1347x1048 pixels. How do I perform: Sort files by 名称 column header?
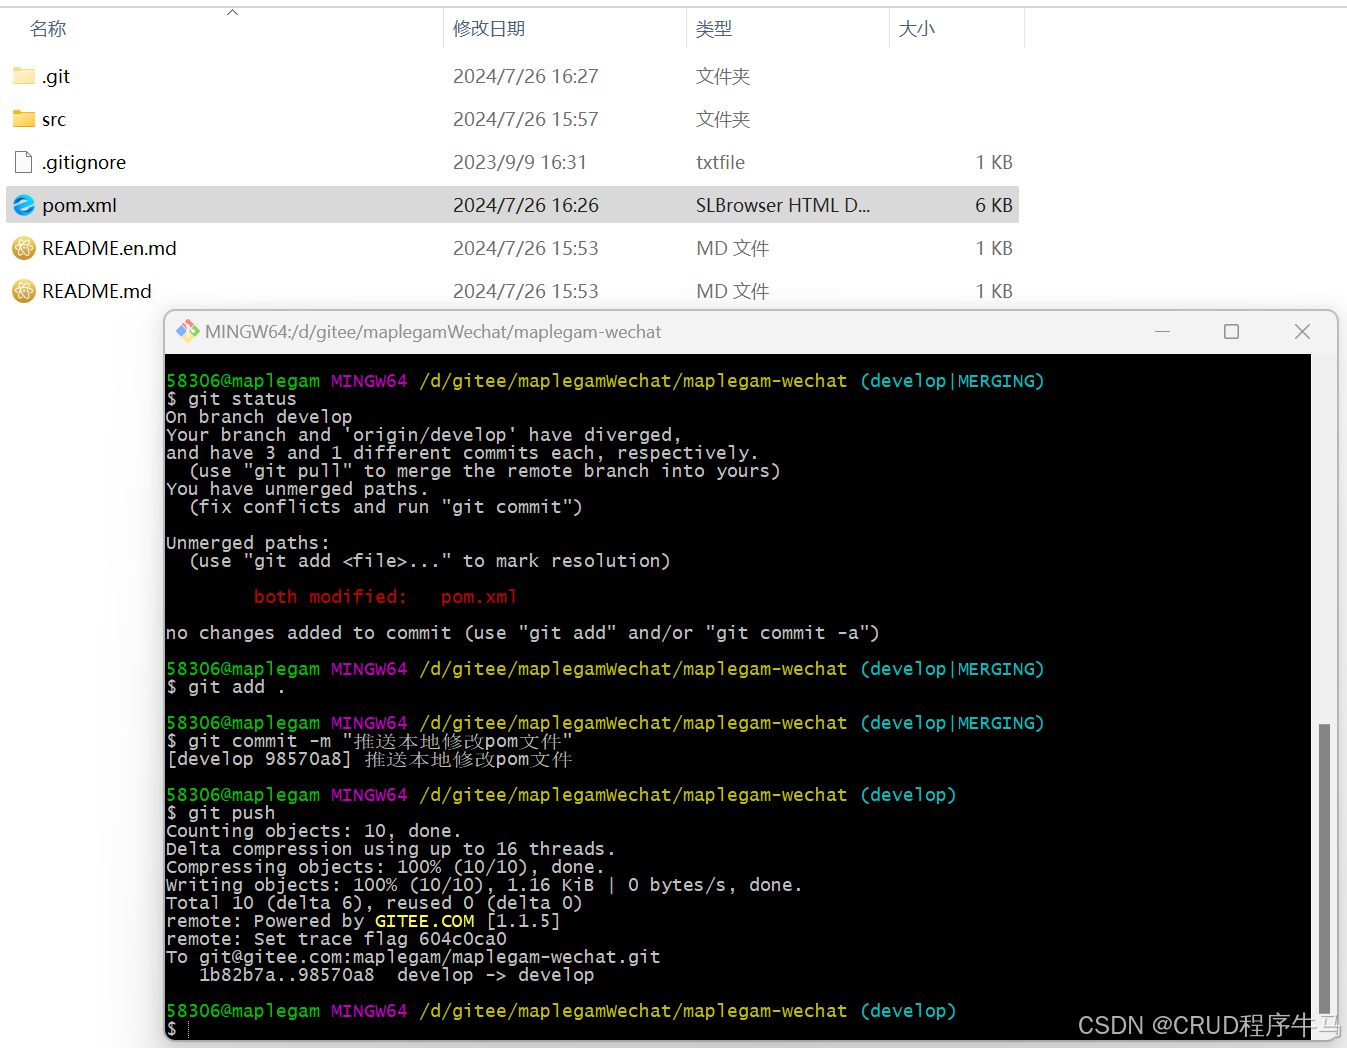(48, 29)
